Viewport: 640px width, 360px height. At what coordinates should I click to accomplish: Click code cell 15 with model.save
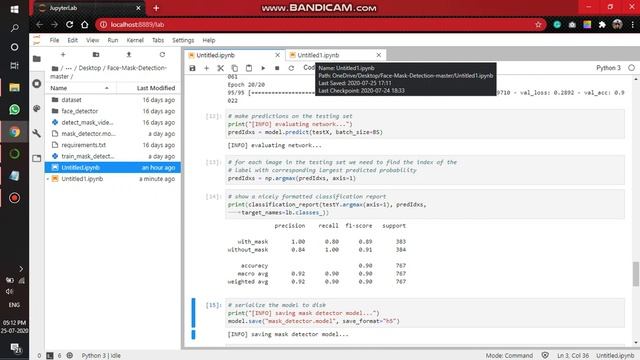tap(425, 313)
